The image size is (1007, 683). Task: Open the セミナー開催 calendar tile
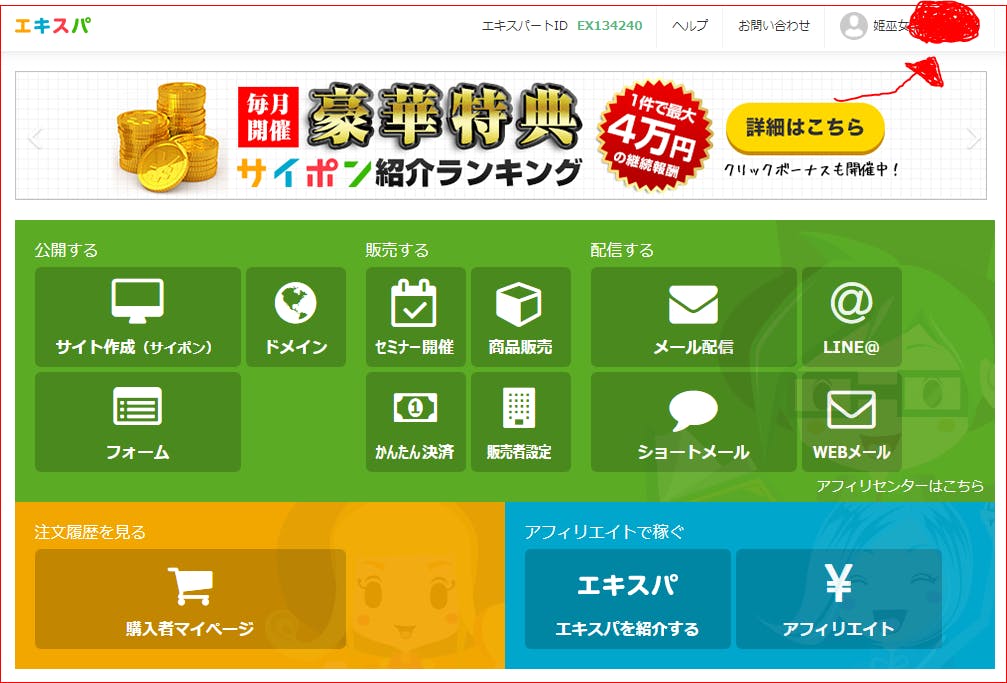tap(416, 317)
